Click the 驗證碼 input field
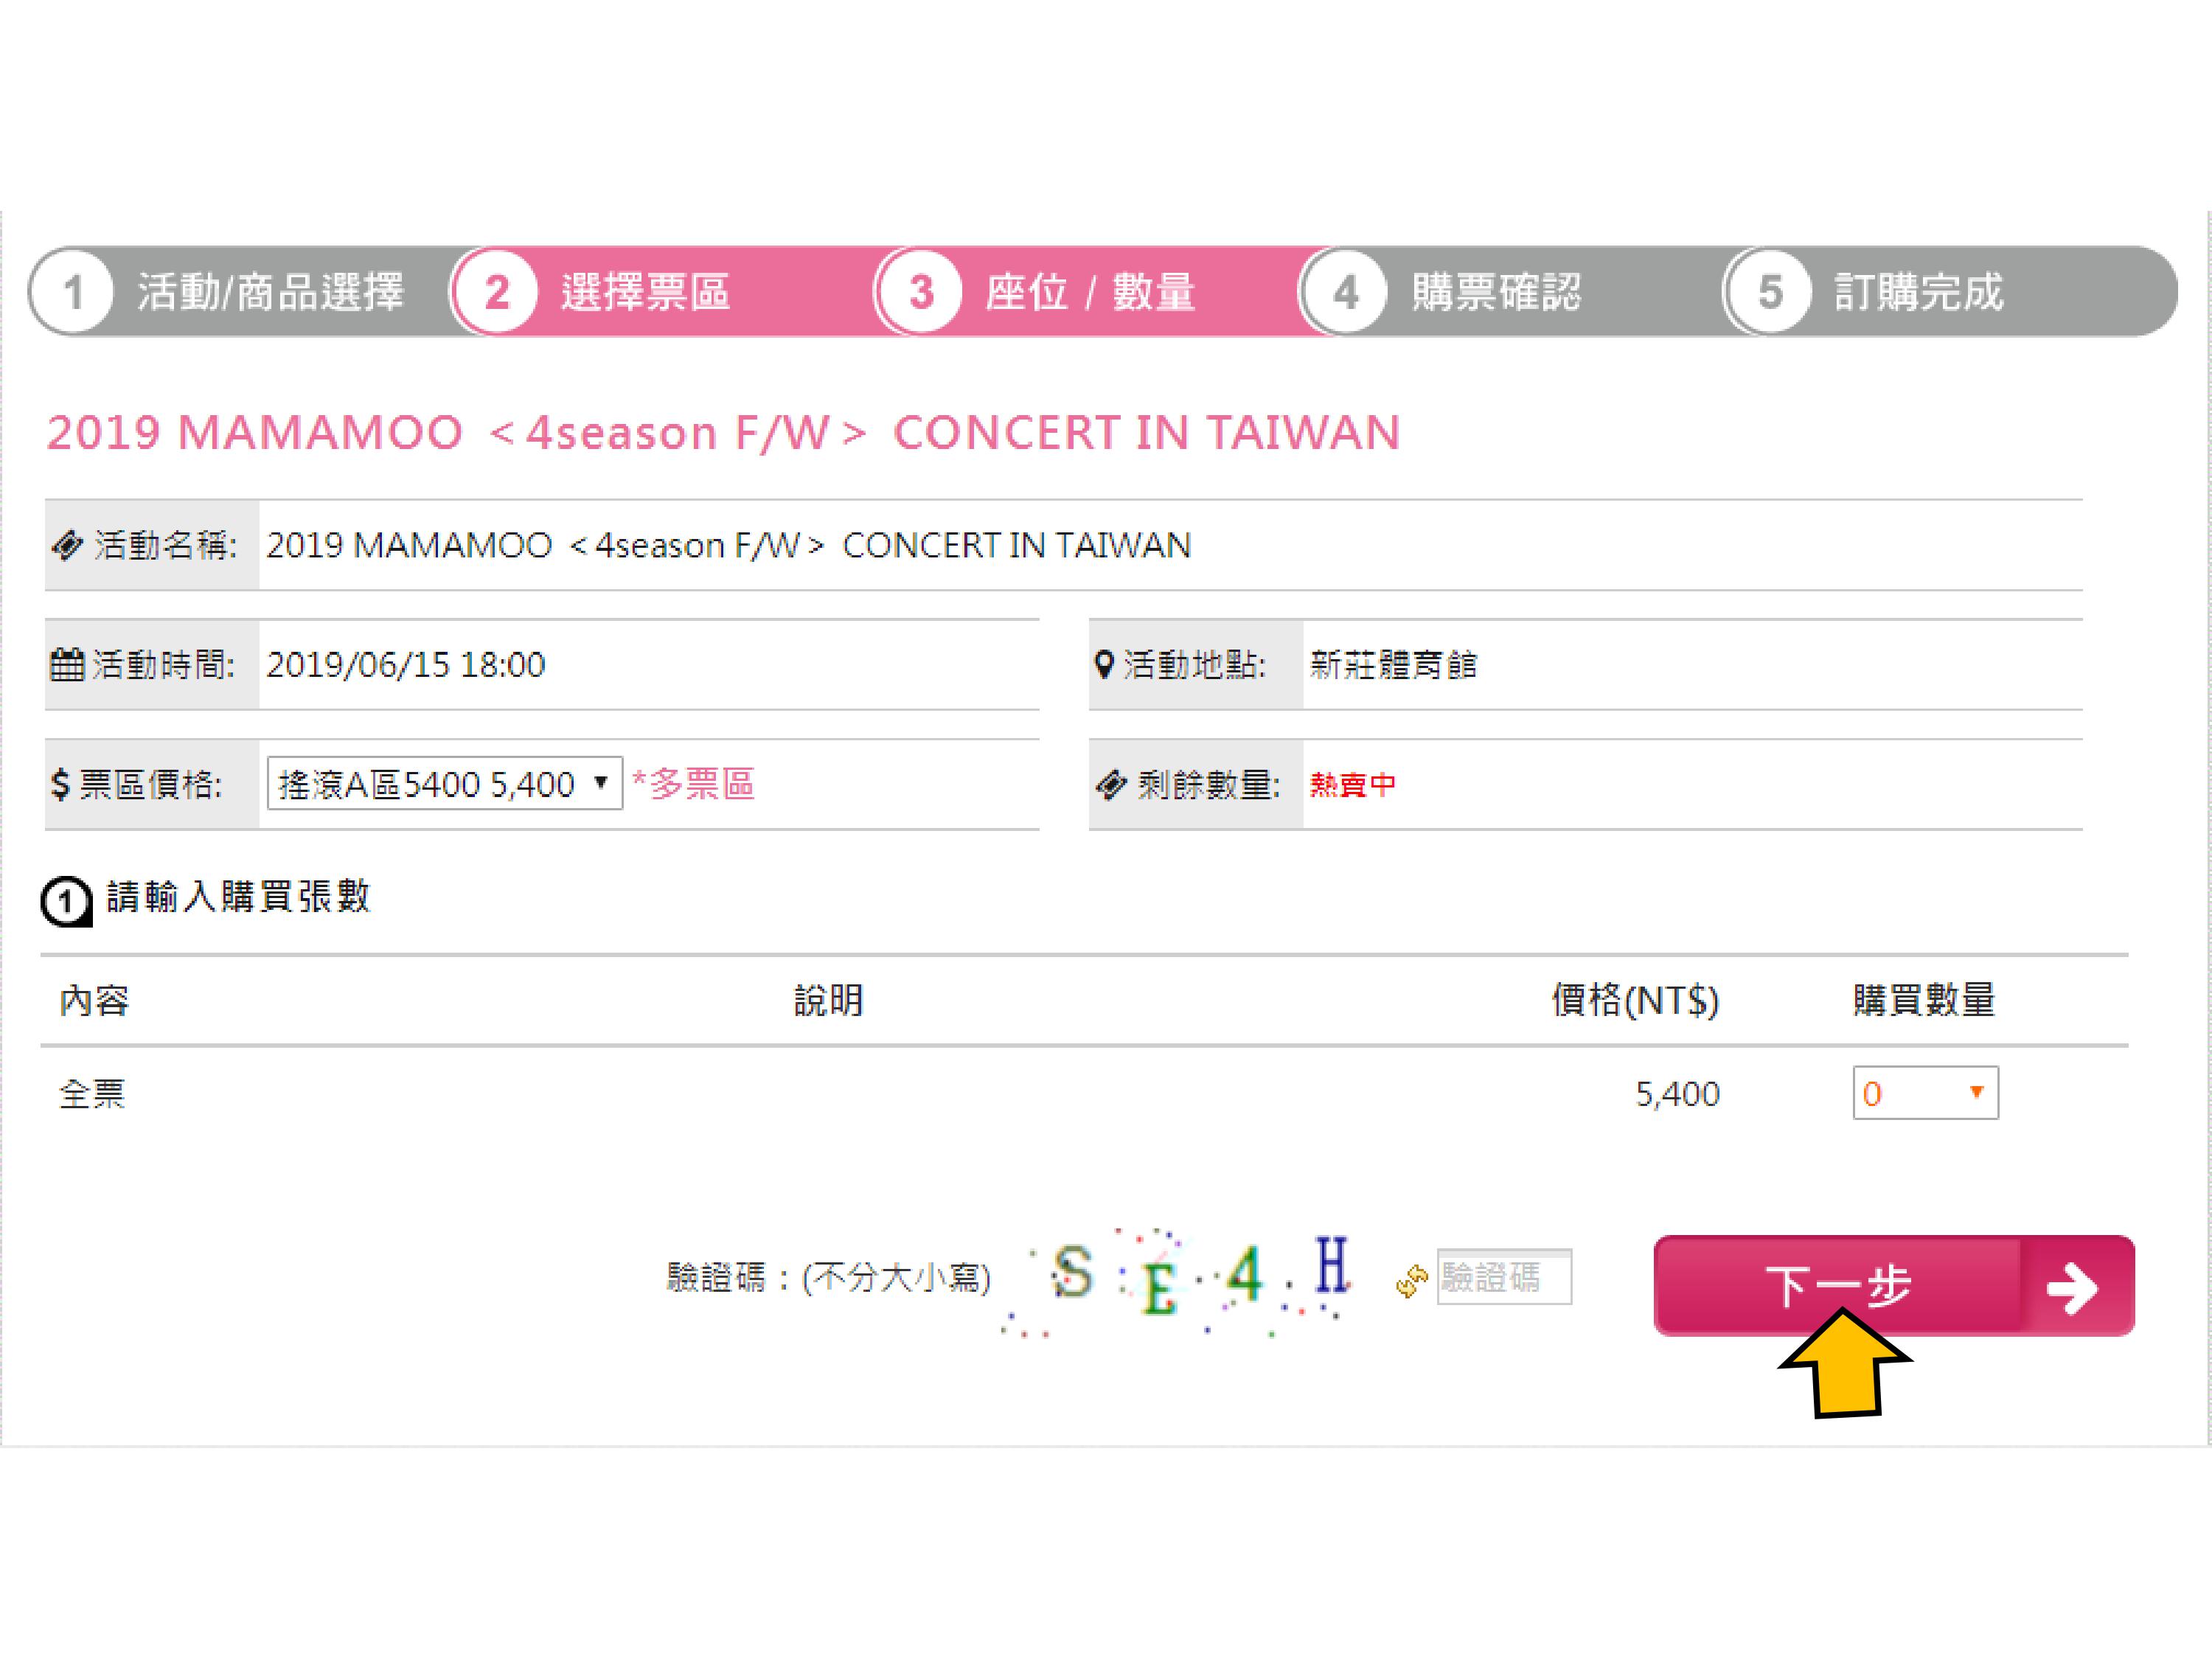 click(x=1504, y=1277)
